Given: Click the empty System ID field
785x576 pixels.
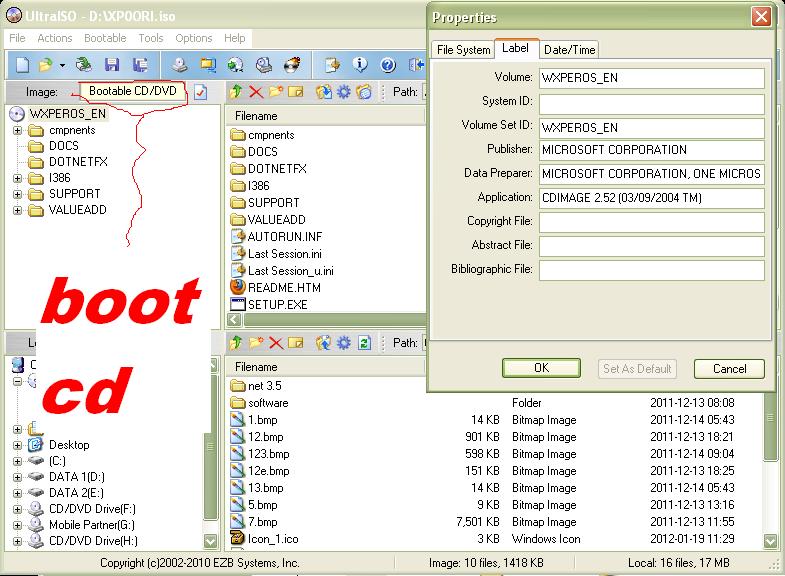Looking at the screenshot, I should tap(652, 103).
